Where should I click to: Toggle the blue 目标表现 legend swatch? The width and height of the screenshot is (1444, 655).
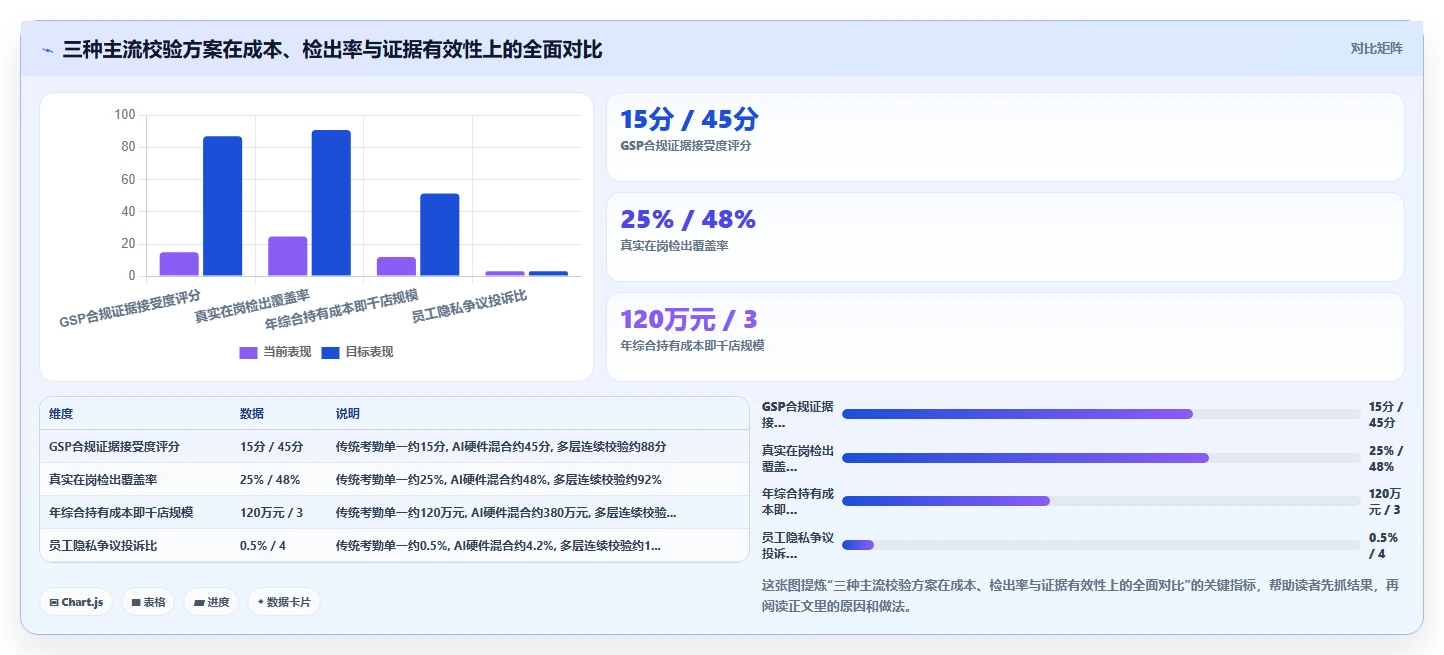pyautogui.click(x=331, y=352)
